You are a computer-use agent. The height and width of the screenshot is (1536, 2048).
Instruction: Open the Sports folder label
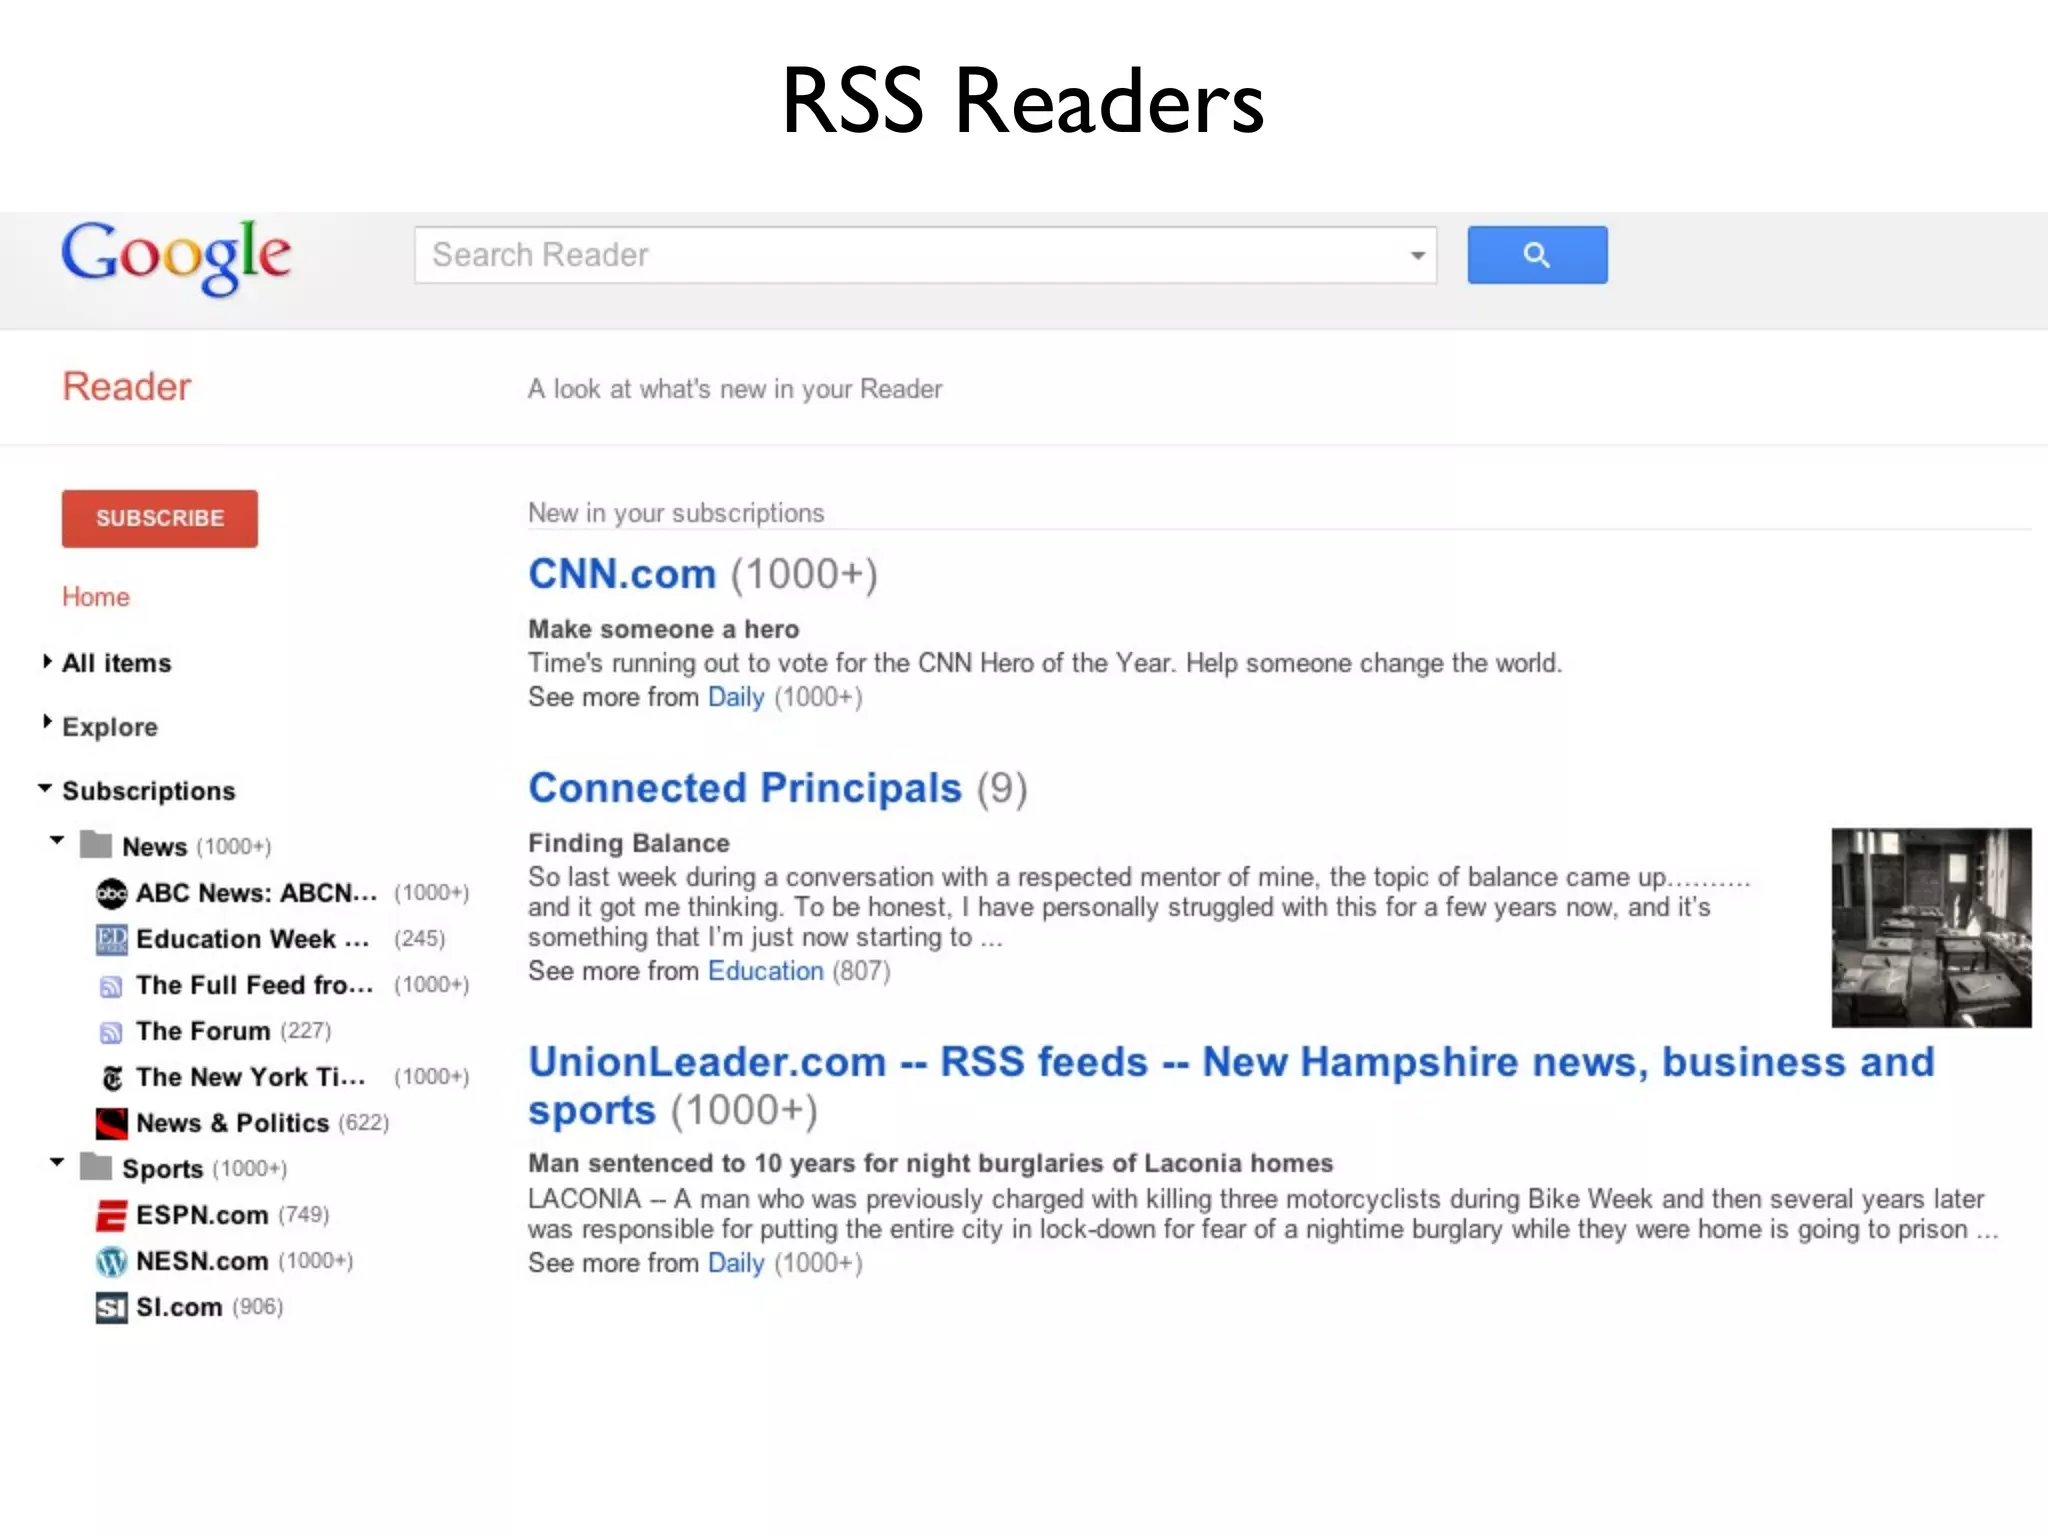[162, 1169]
